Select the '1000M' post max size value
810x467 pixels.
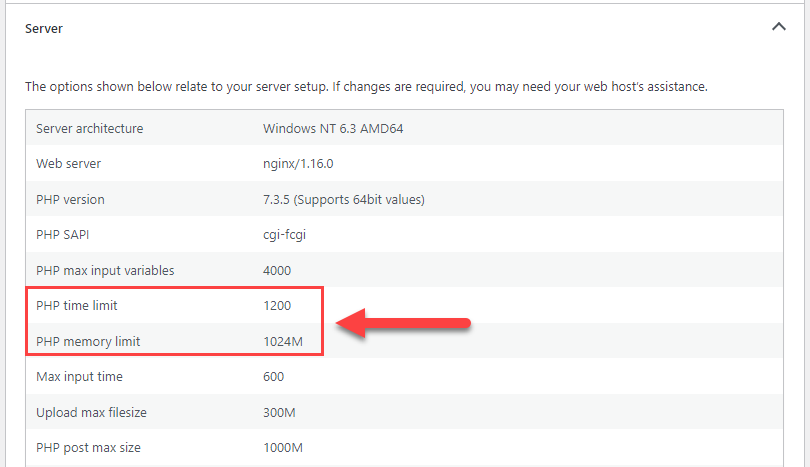click(x=283, y=447)
